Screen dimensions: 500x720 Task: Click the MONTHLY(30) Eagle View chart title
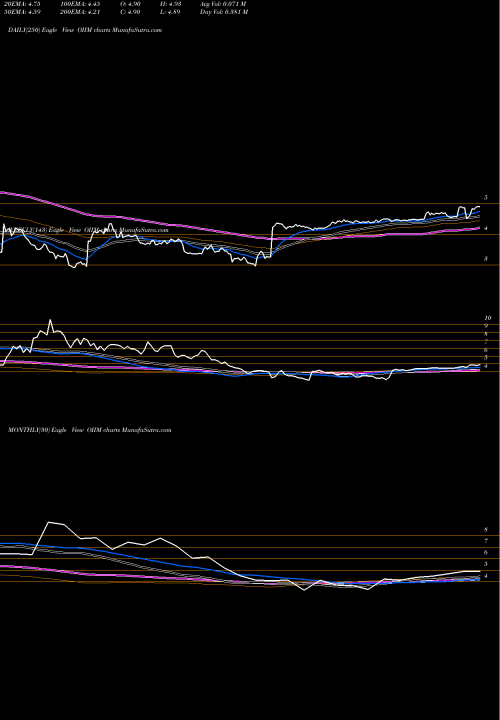pyautogui.click(x=90, y=430)
